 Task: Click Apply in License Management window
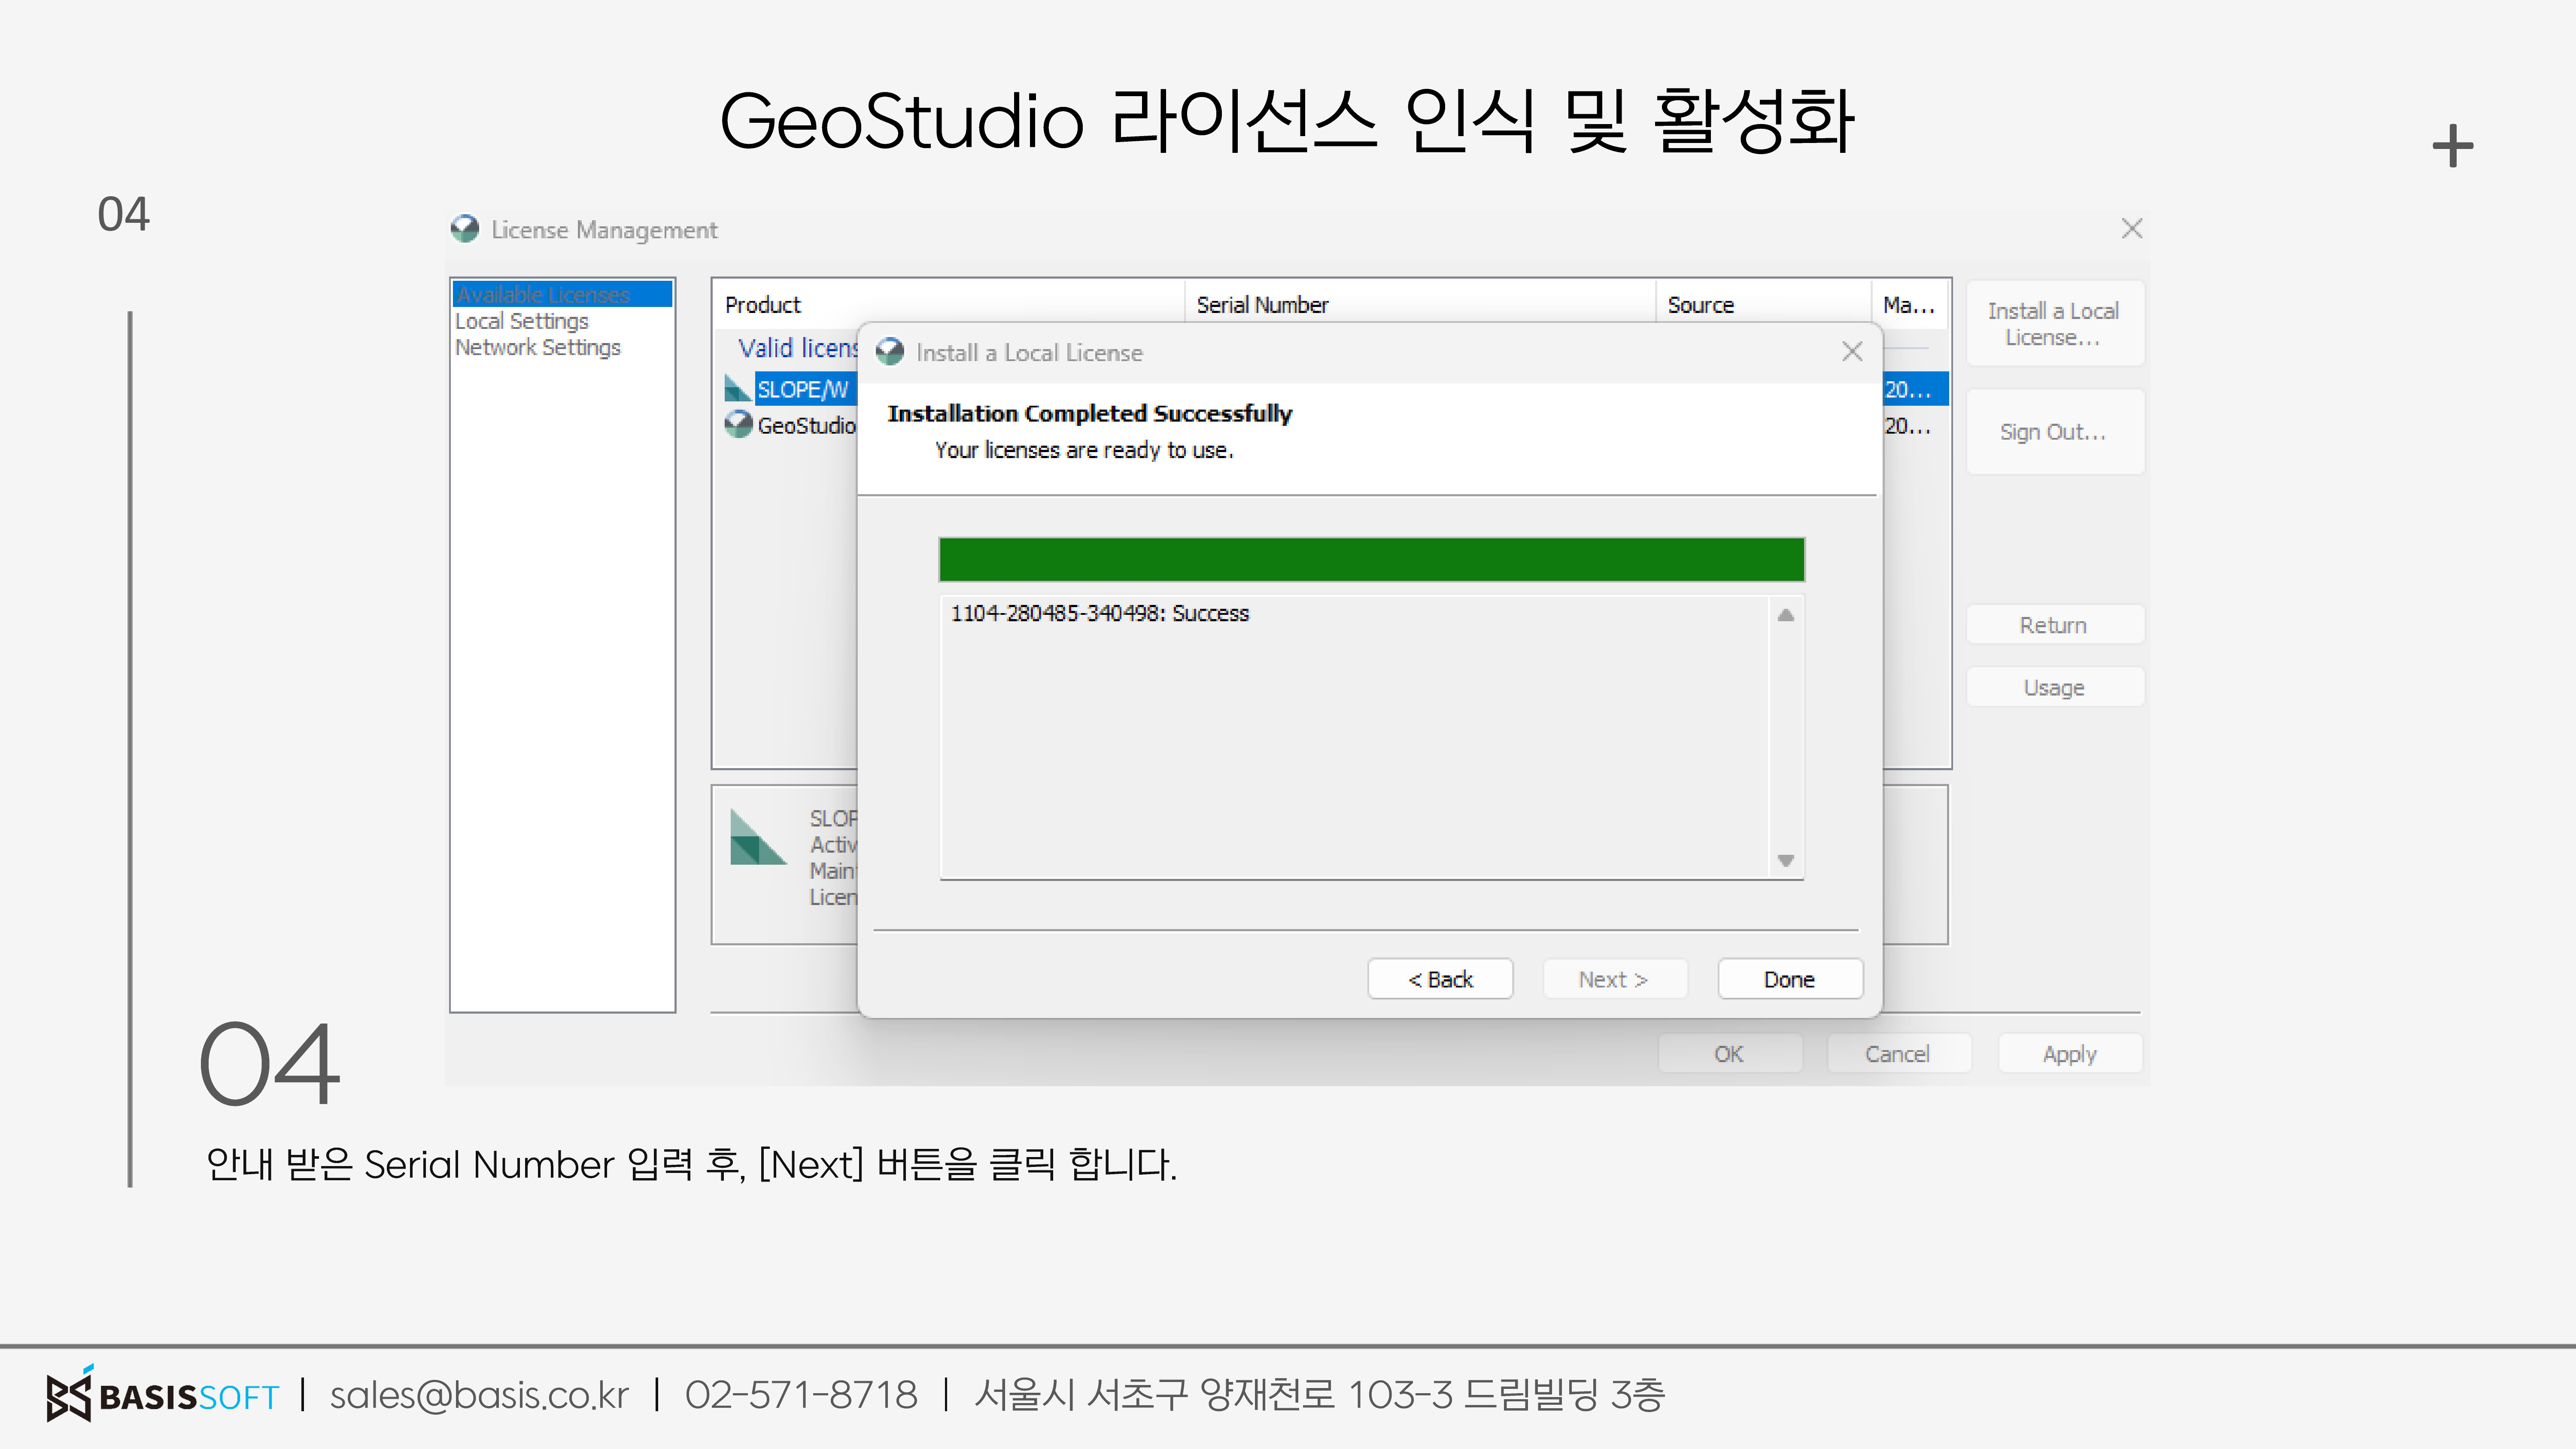tap(2070, 1054)
